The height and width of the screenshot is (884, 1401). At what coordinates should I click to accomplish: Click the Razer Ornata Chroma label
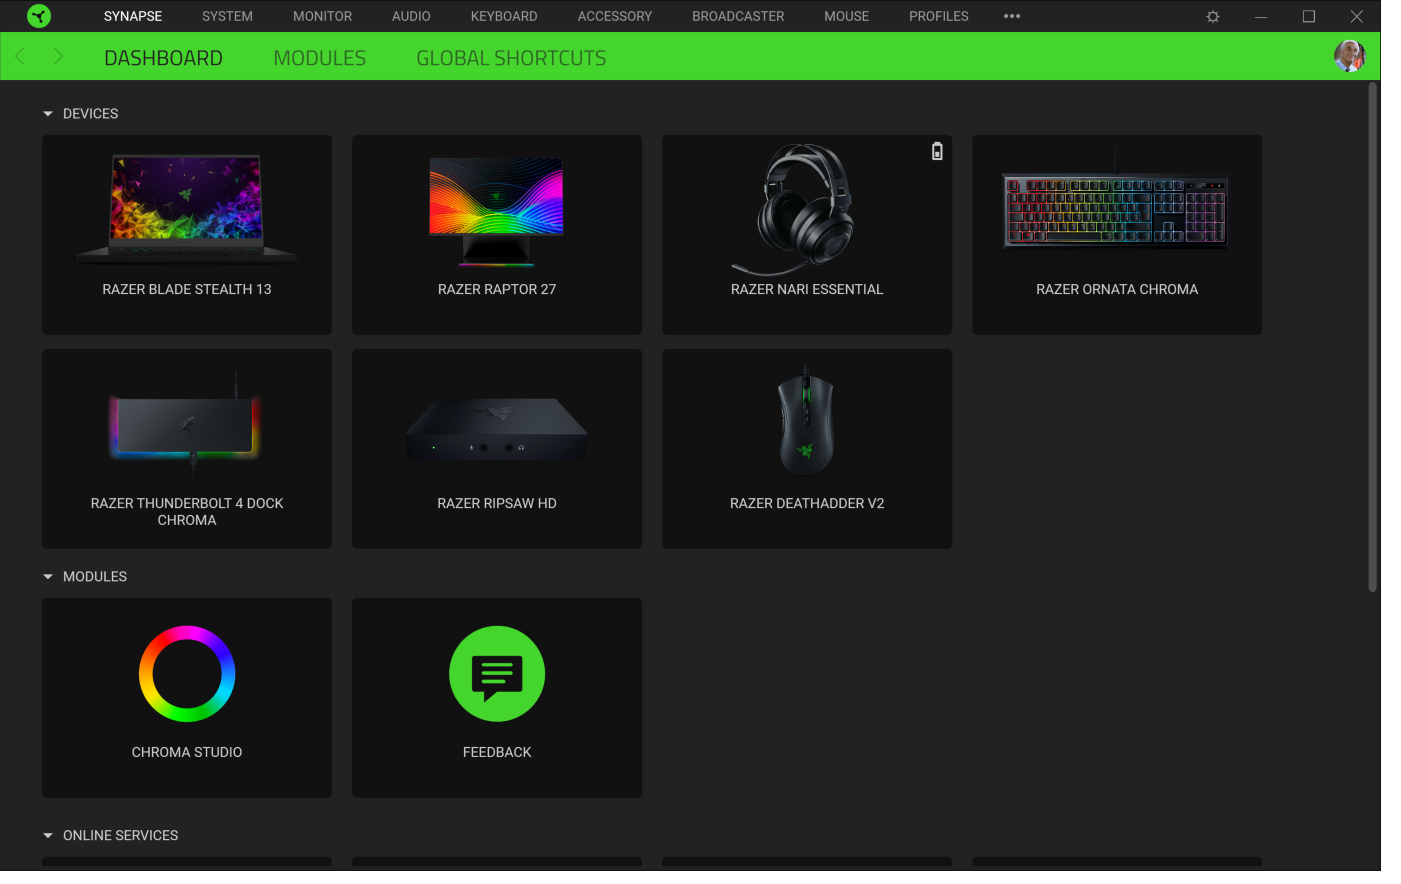(x=1117, y=290)
